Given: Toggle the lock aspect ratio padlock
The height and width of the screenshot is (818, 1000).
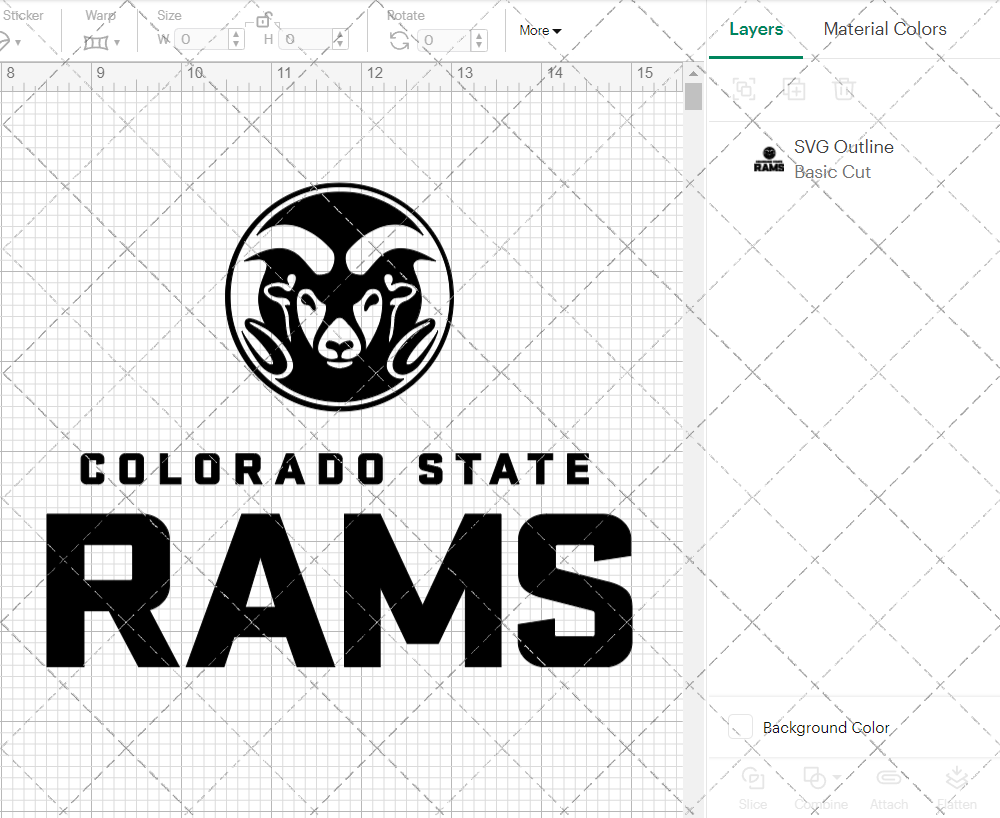Looking at the screenshot, I should [x=263, y=21].
